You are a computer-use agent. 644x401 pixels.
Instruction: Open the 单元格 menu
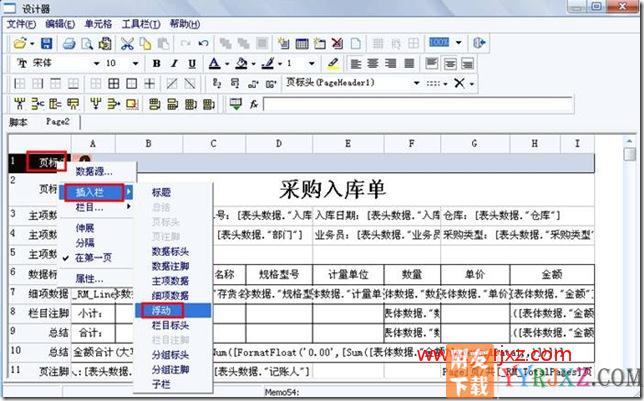tap(98, 24)
